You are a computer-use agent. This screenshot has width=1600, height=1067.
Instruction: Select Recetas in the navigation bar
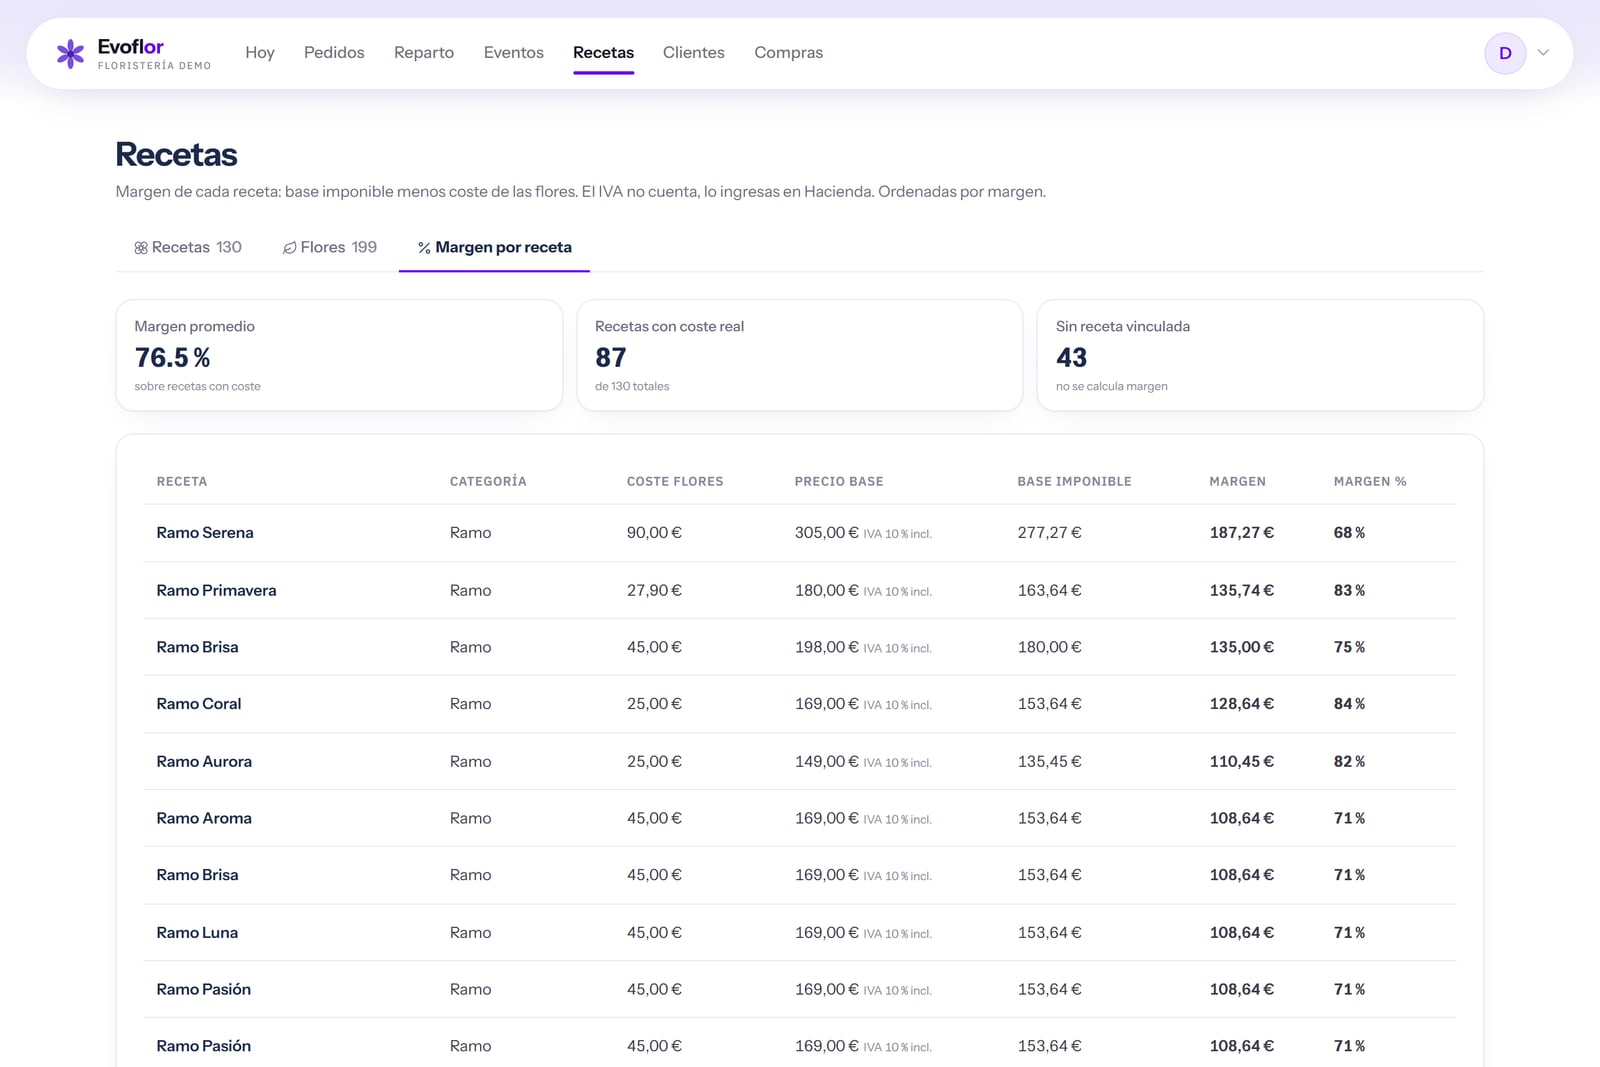click(x=603, y=52)
